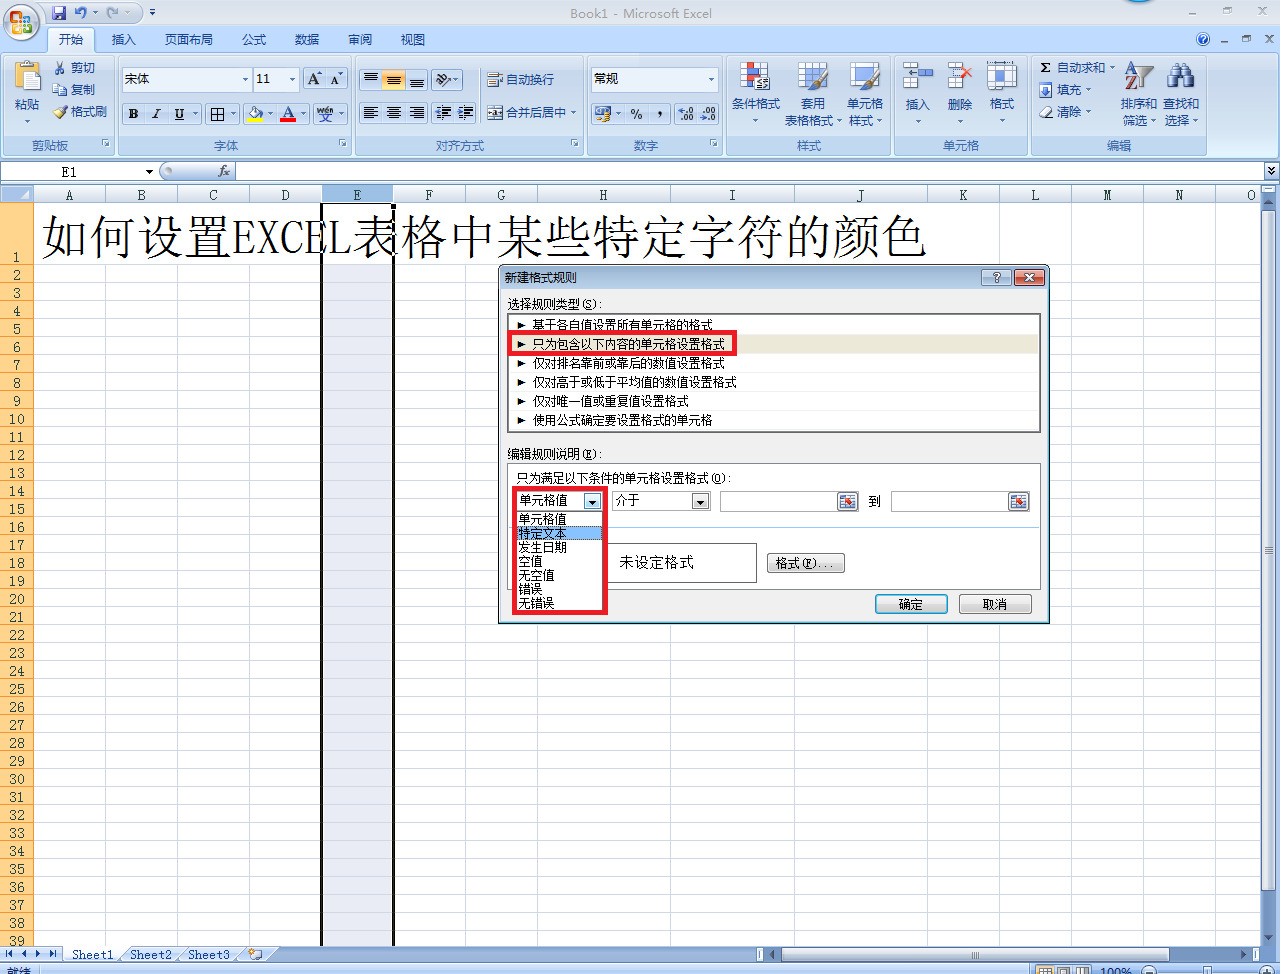Decrease decimal places
The width and height of the screenshot is (1282, 974).
pos(708,114)
